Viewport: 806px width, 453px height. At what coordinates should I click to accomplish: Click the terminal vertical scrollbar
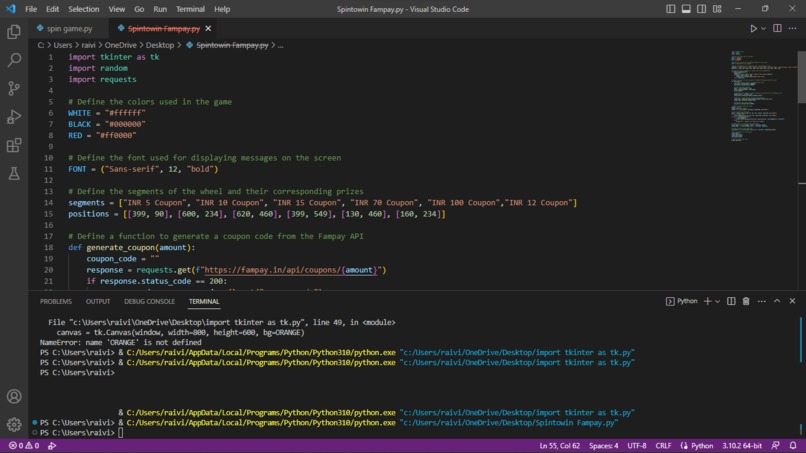pyautogui.click(x=800, y=339)
